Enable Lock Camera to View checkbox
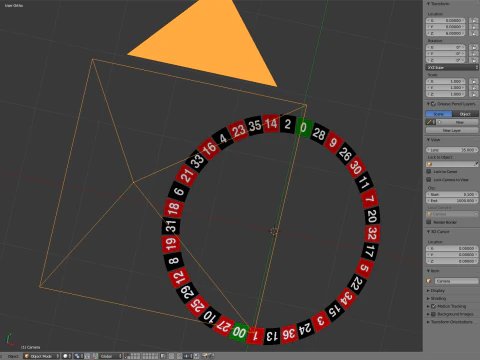 pos(429,180)
